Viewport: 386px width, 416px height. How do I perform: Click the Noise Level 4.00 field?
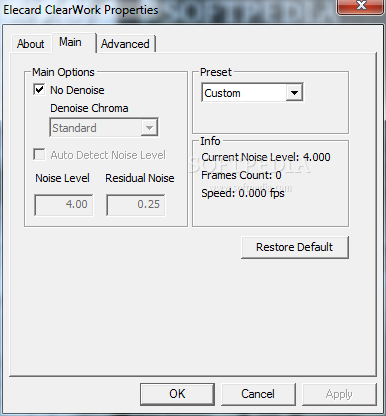point(64,204)
